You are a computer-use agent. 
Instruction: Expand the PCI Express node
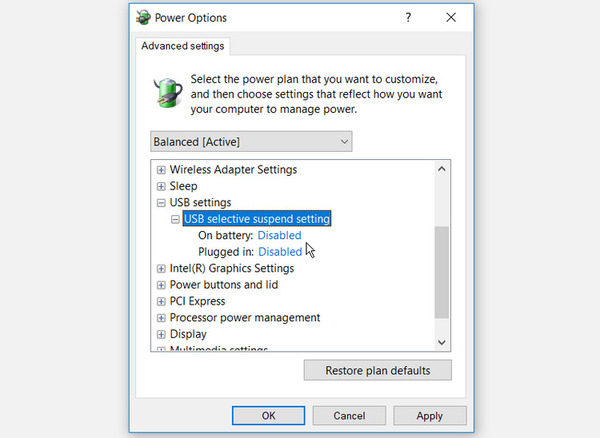161,301
